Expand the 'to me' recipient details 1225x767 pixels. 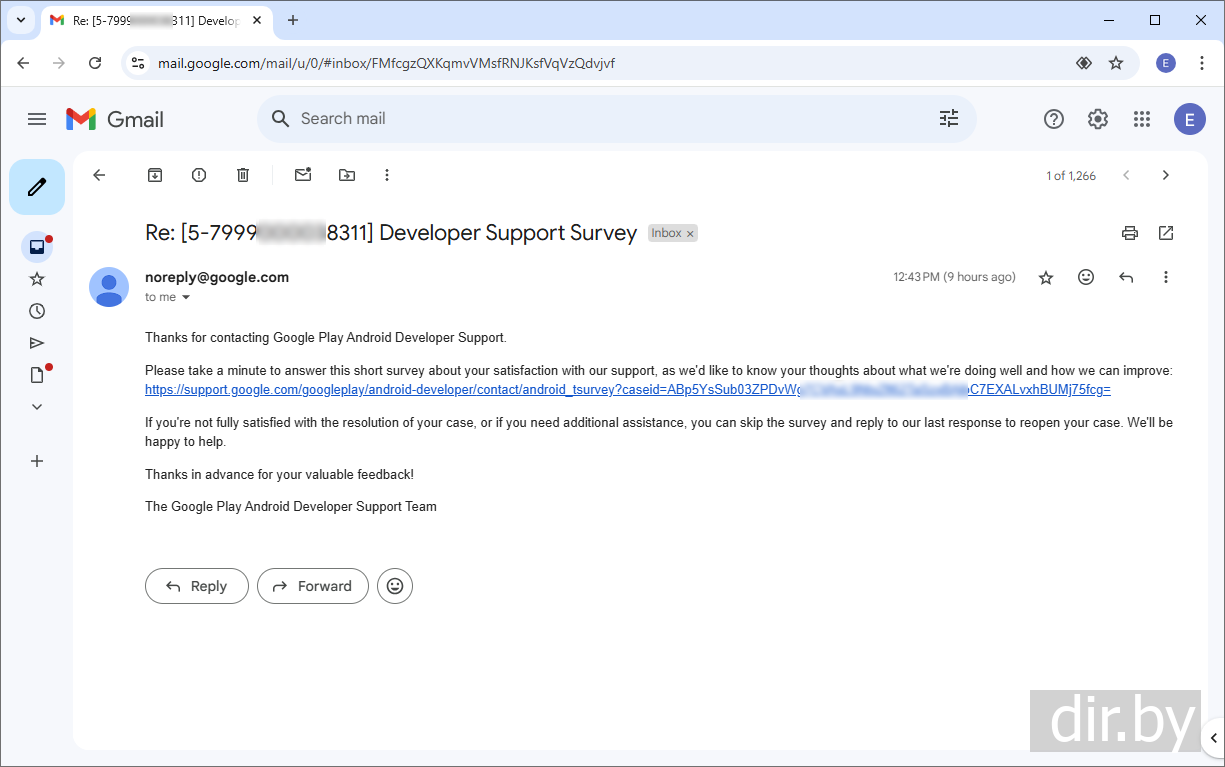click(x=185, y=298)
